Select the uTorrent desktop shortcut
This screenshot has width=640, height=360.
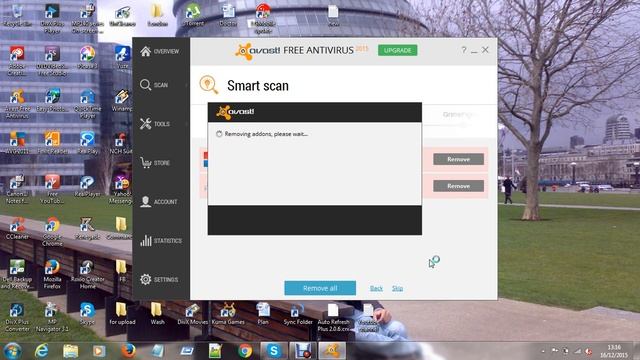193,15
